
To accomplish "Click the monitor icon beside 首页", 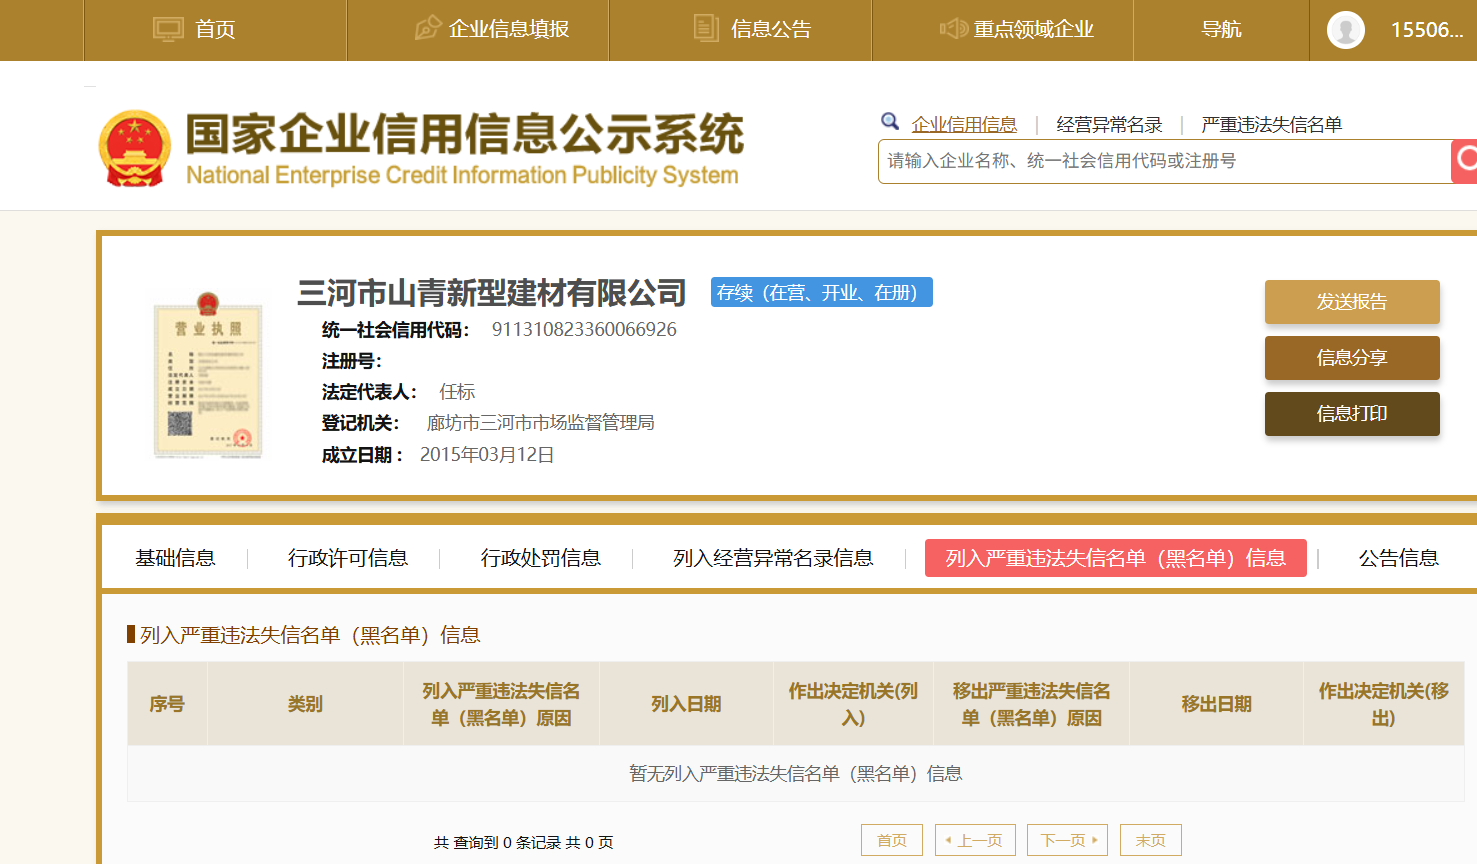I will point(168,29).
